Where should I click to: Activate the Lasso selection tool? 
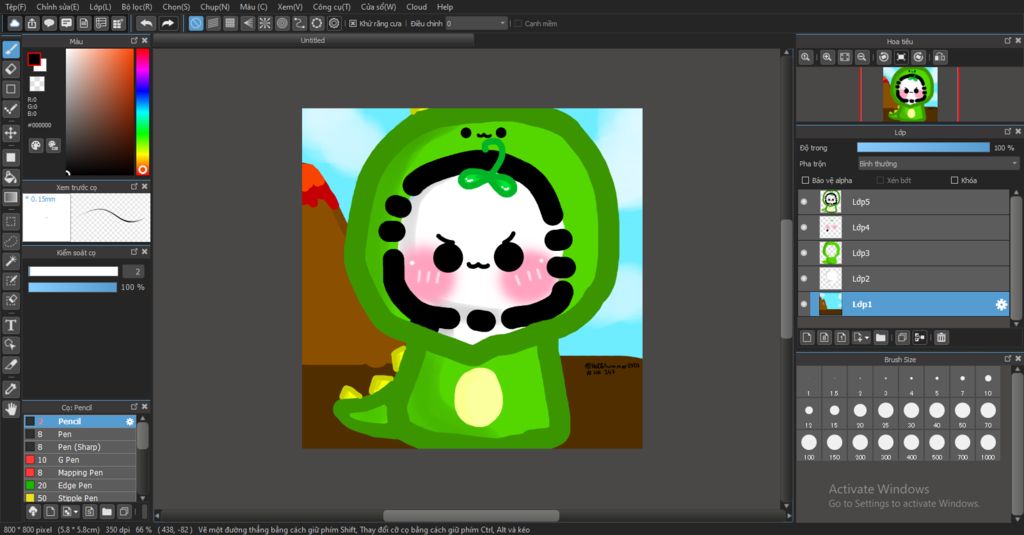pos(10,241)
